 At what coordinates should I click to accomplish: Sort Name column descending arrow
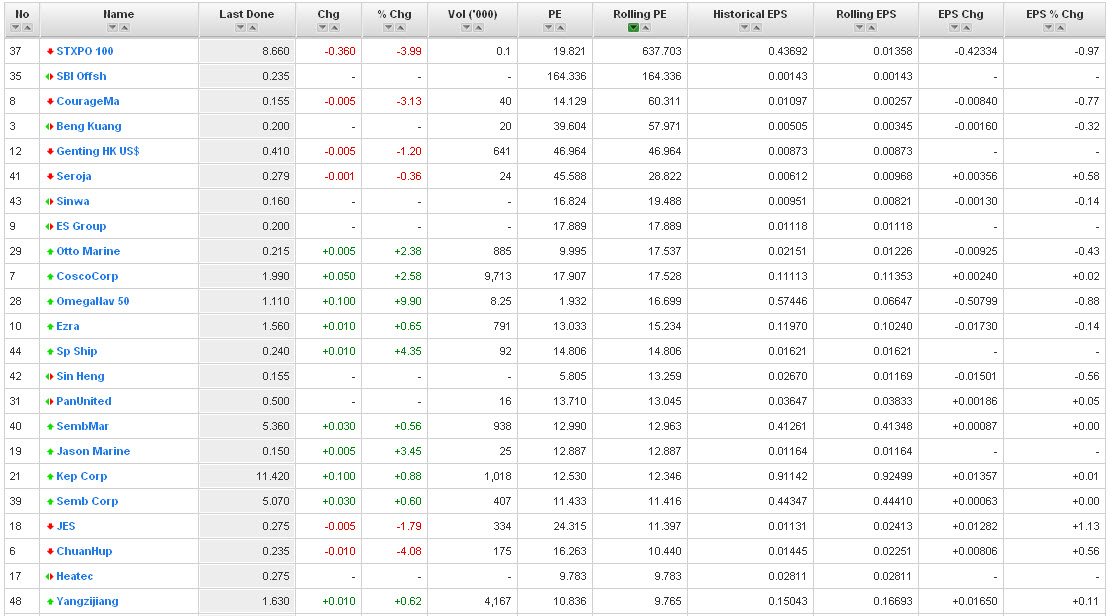[x=112, y=28]
